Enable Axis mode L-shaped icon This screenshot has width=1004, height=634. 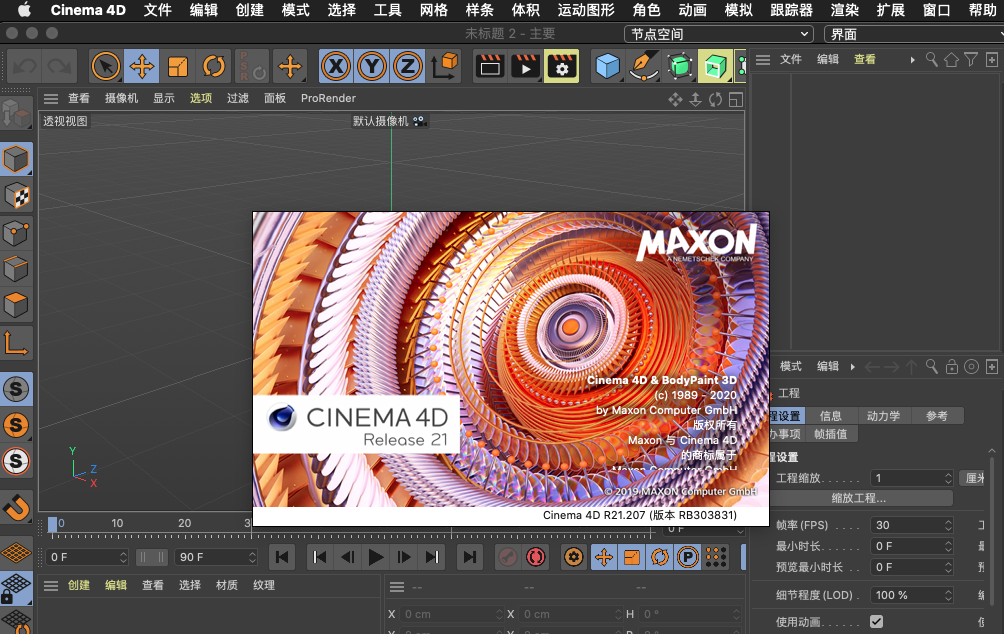(x=16, y=343)
